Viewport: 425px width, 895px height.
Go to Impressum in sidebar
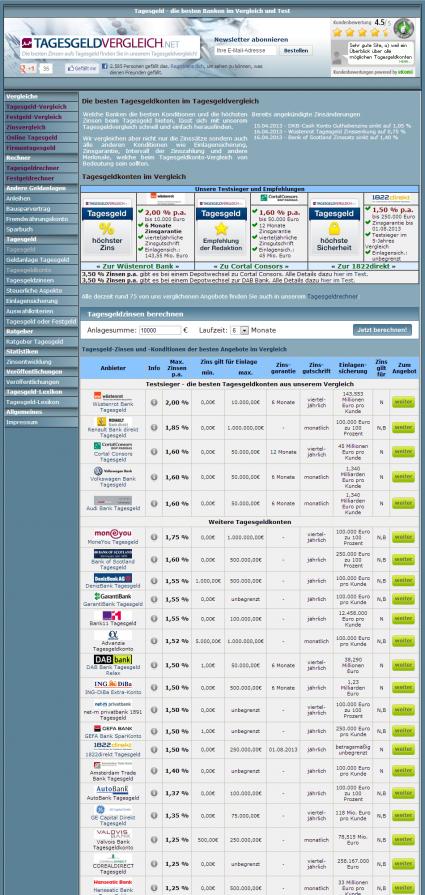pos(22,422)
